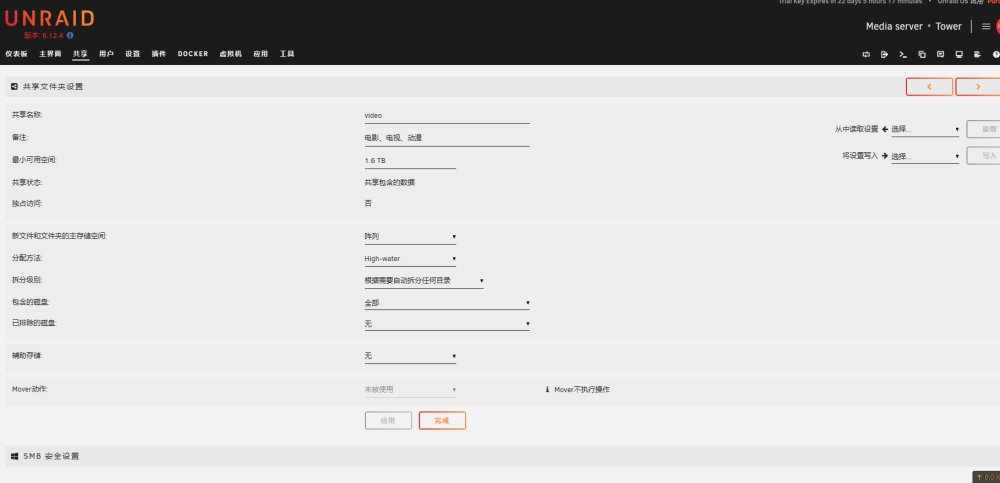Image resolution: width=1000 pixels, height=483 pixels.
Task: Switch to the 共享 tab
Action: pyautogui.click(x=80, y=54)
